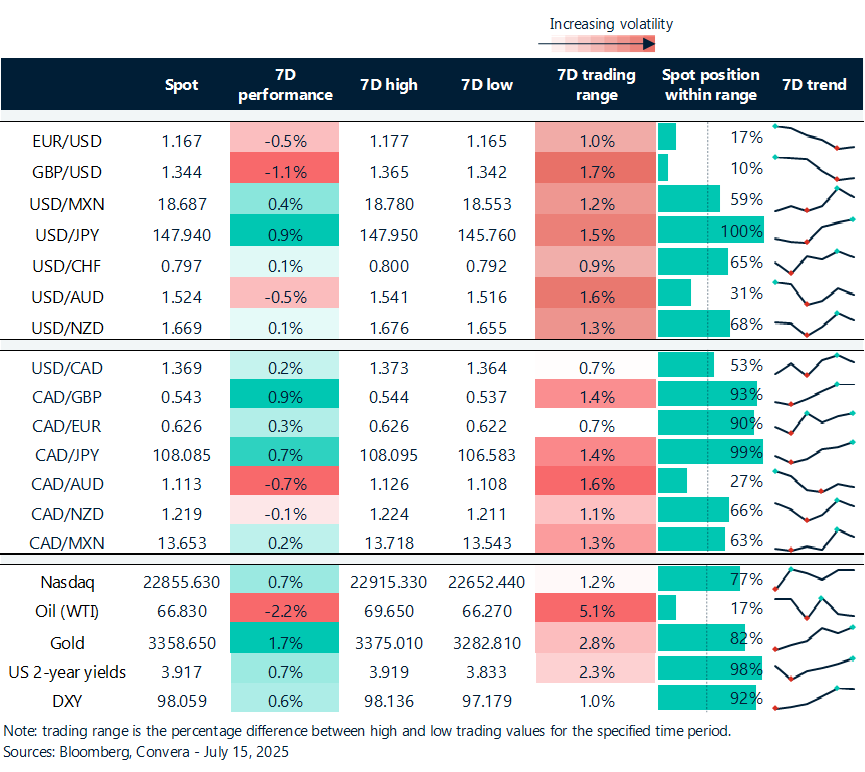Select the USD/CAD row label
865x772 pixels.
tap(67, 368)
